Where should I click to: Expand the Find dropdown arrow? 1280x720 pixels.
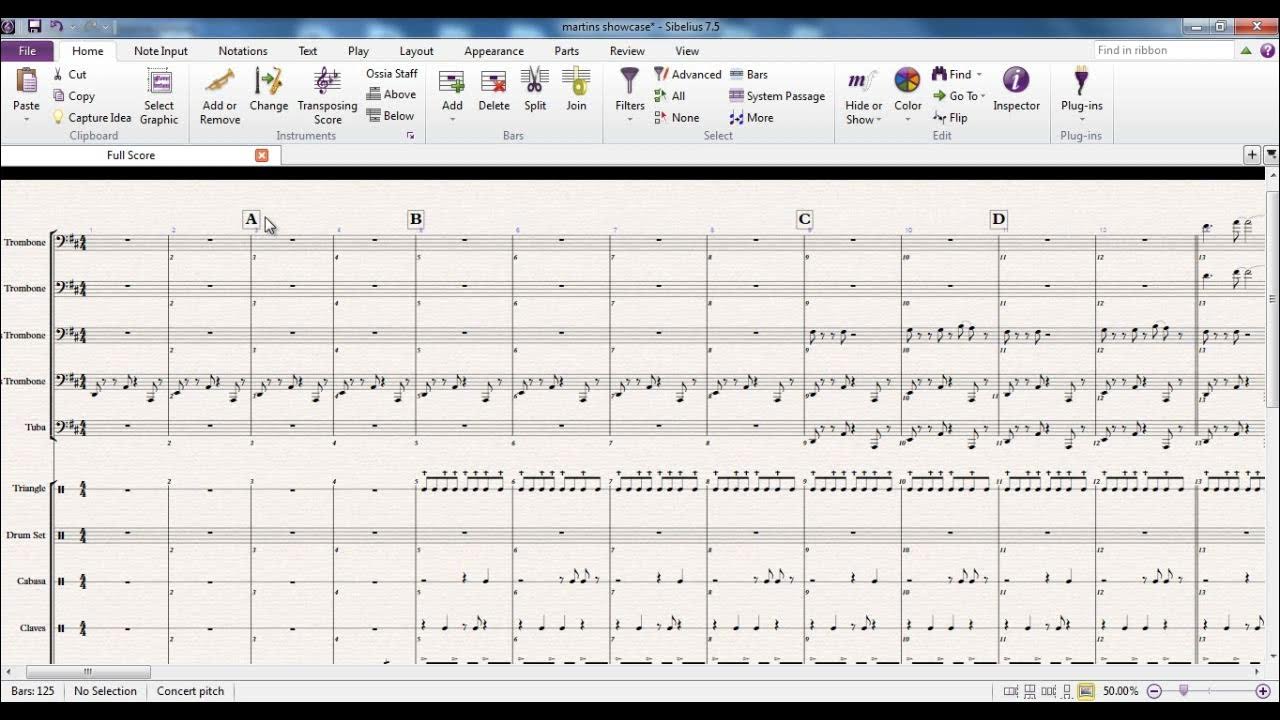pos(979,74)
